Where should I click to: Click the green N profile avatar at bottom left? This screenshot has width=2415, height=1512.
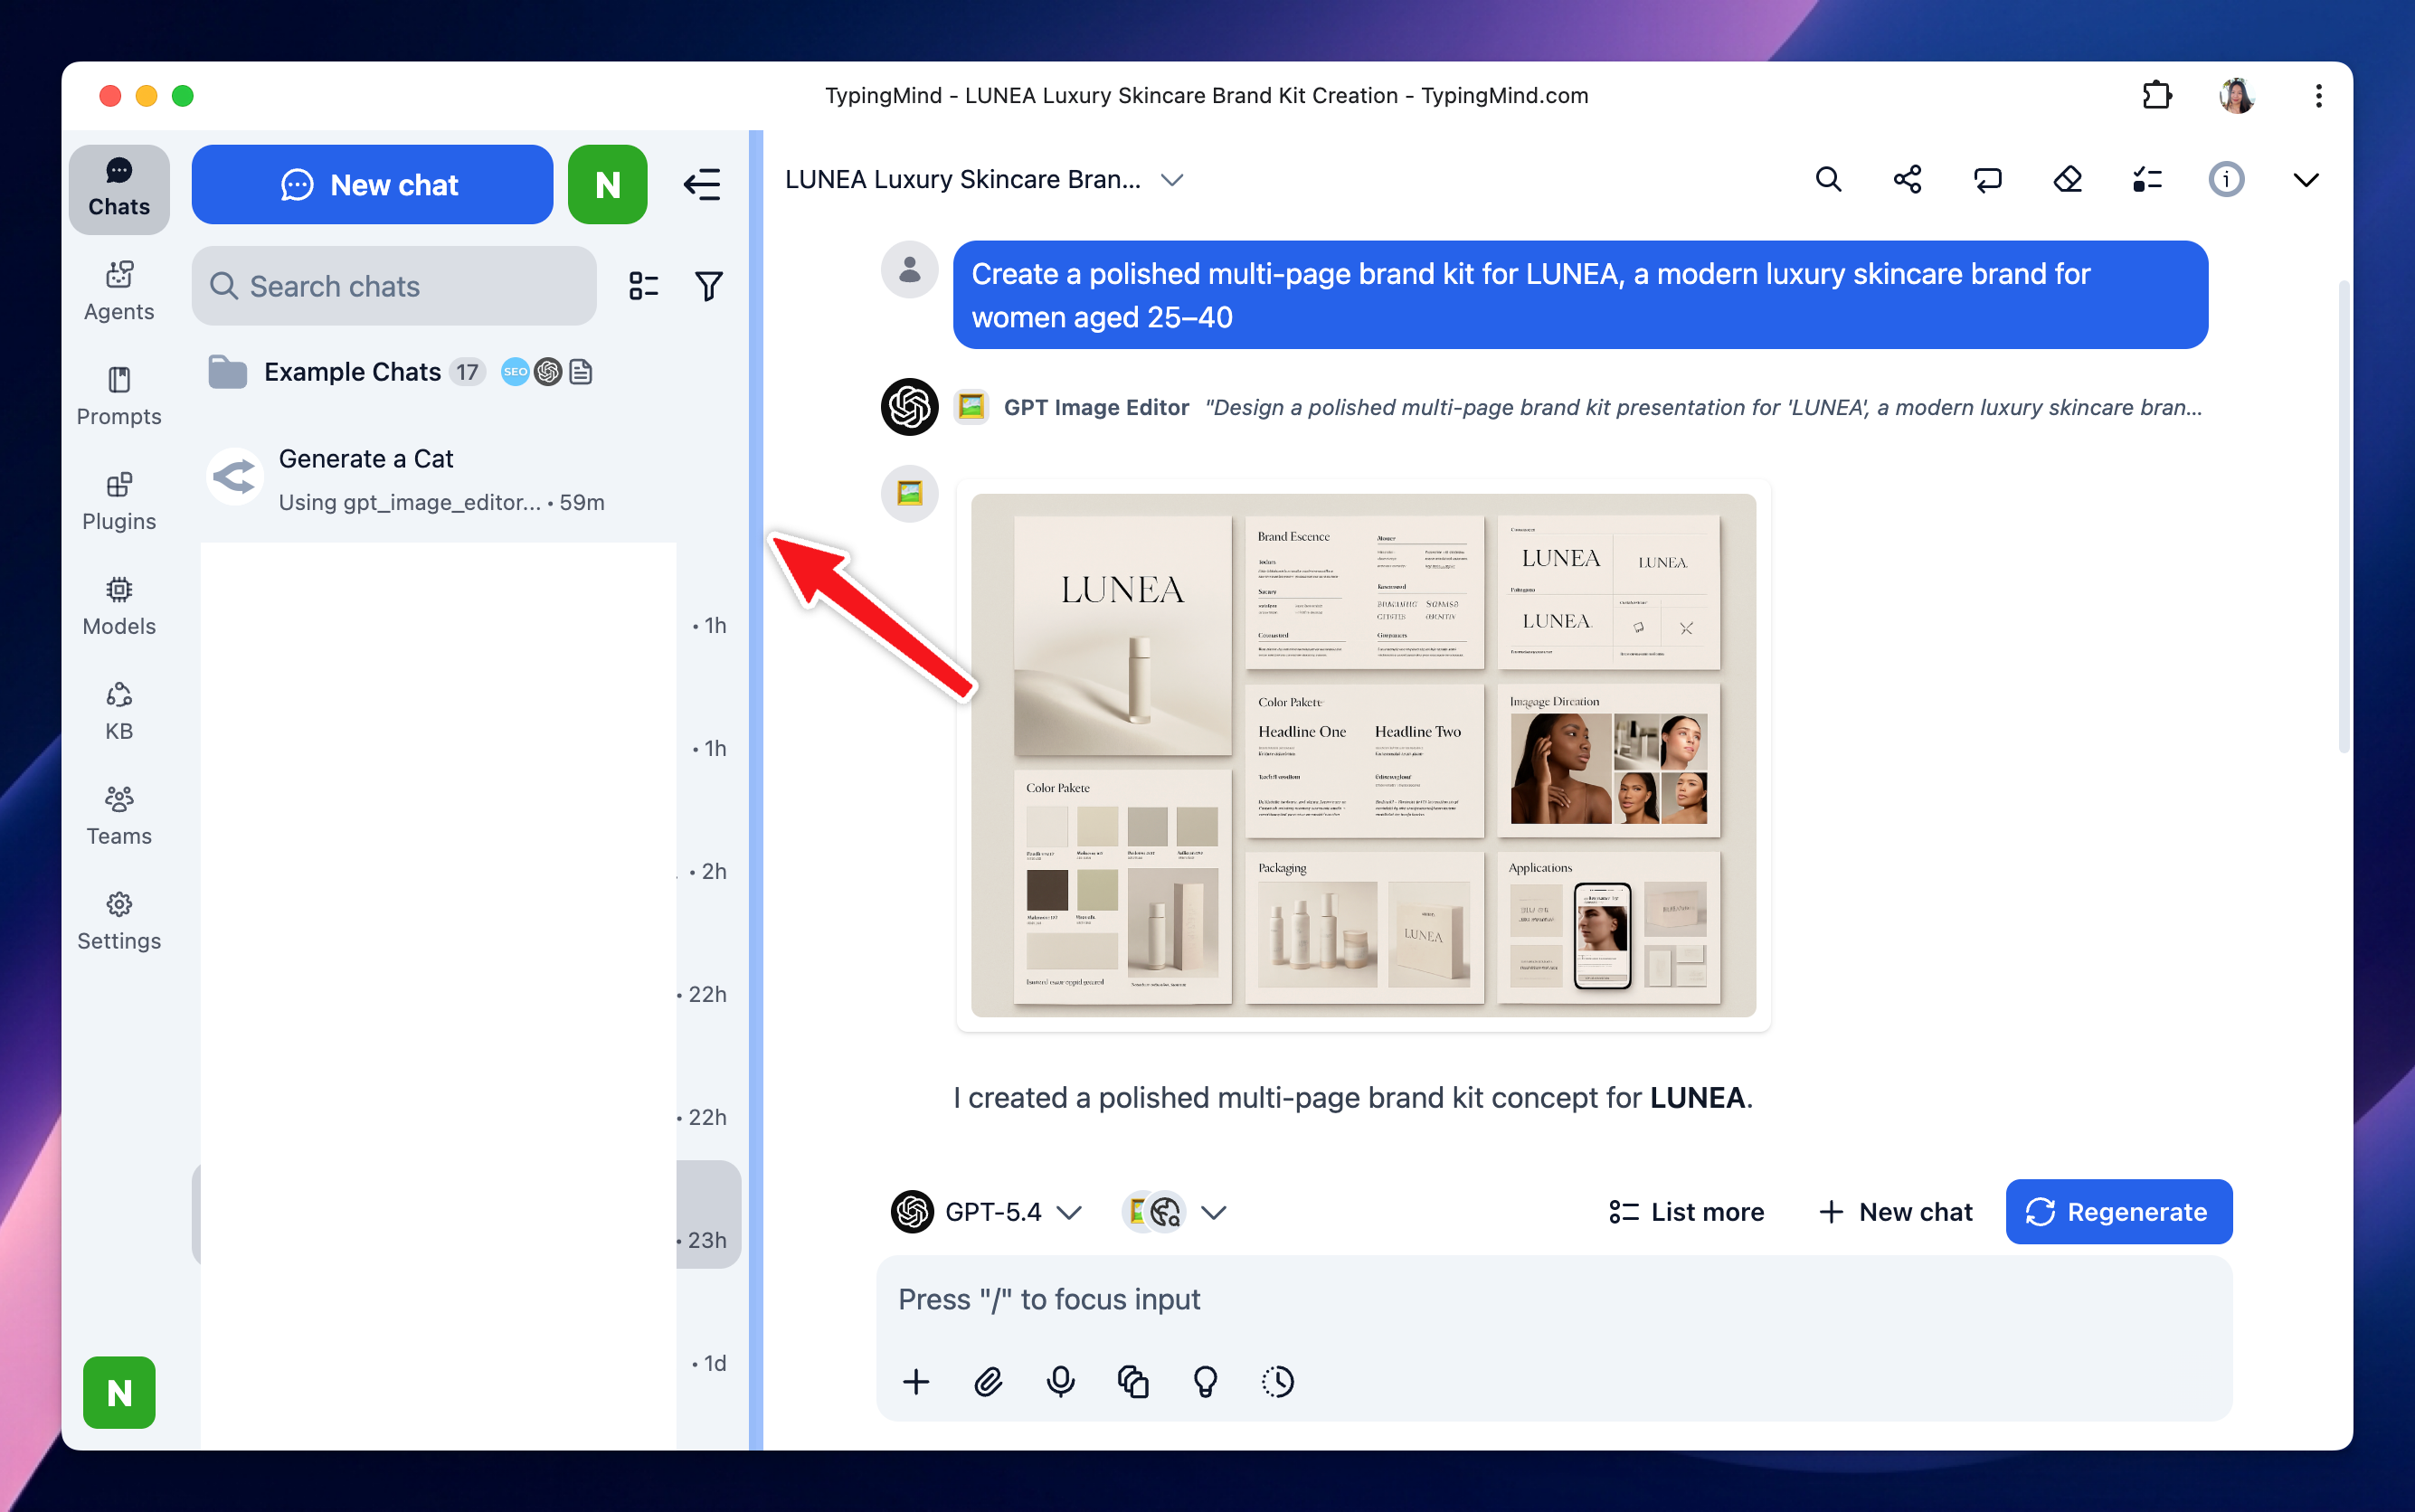(x=119, y=1392)
